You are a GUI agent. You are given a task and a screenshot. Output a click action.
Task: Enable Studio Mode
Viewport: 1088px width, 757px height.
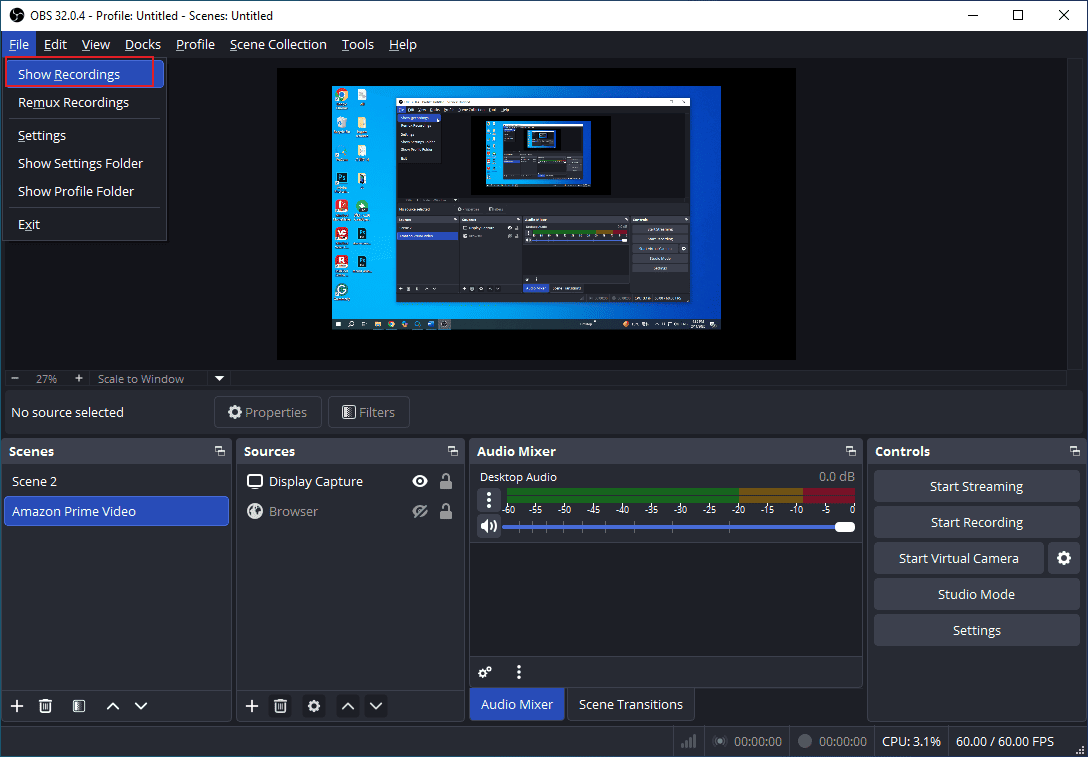(x=975, y=594)
